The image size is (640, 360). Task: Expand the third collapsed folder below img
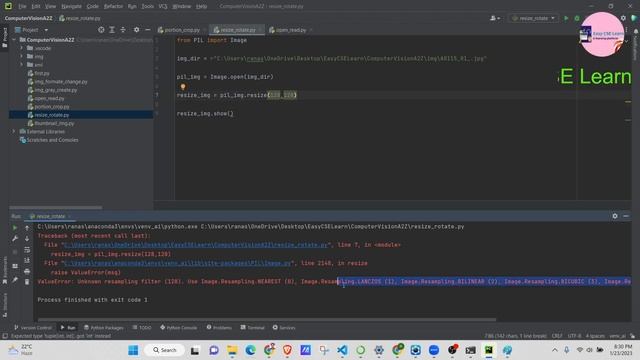tap(22, 64)
